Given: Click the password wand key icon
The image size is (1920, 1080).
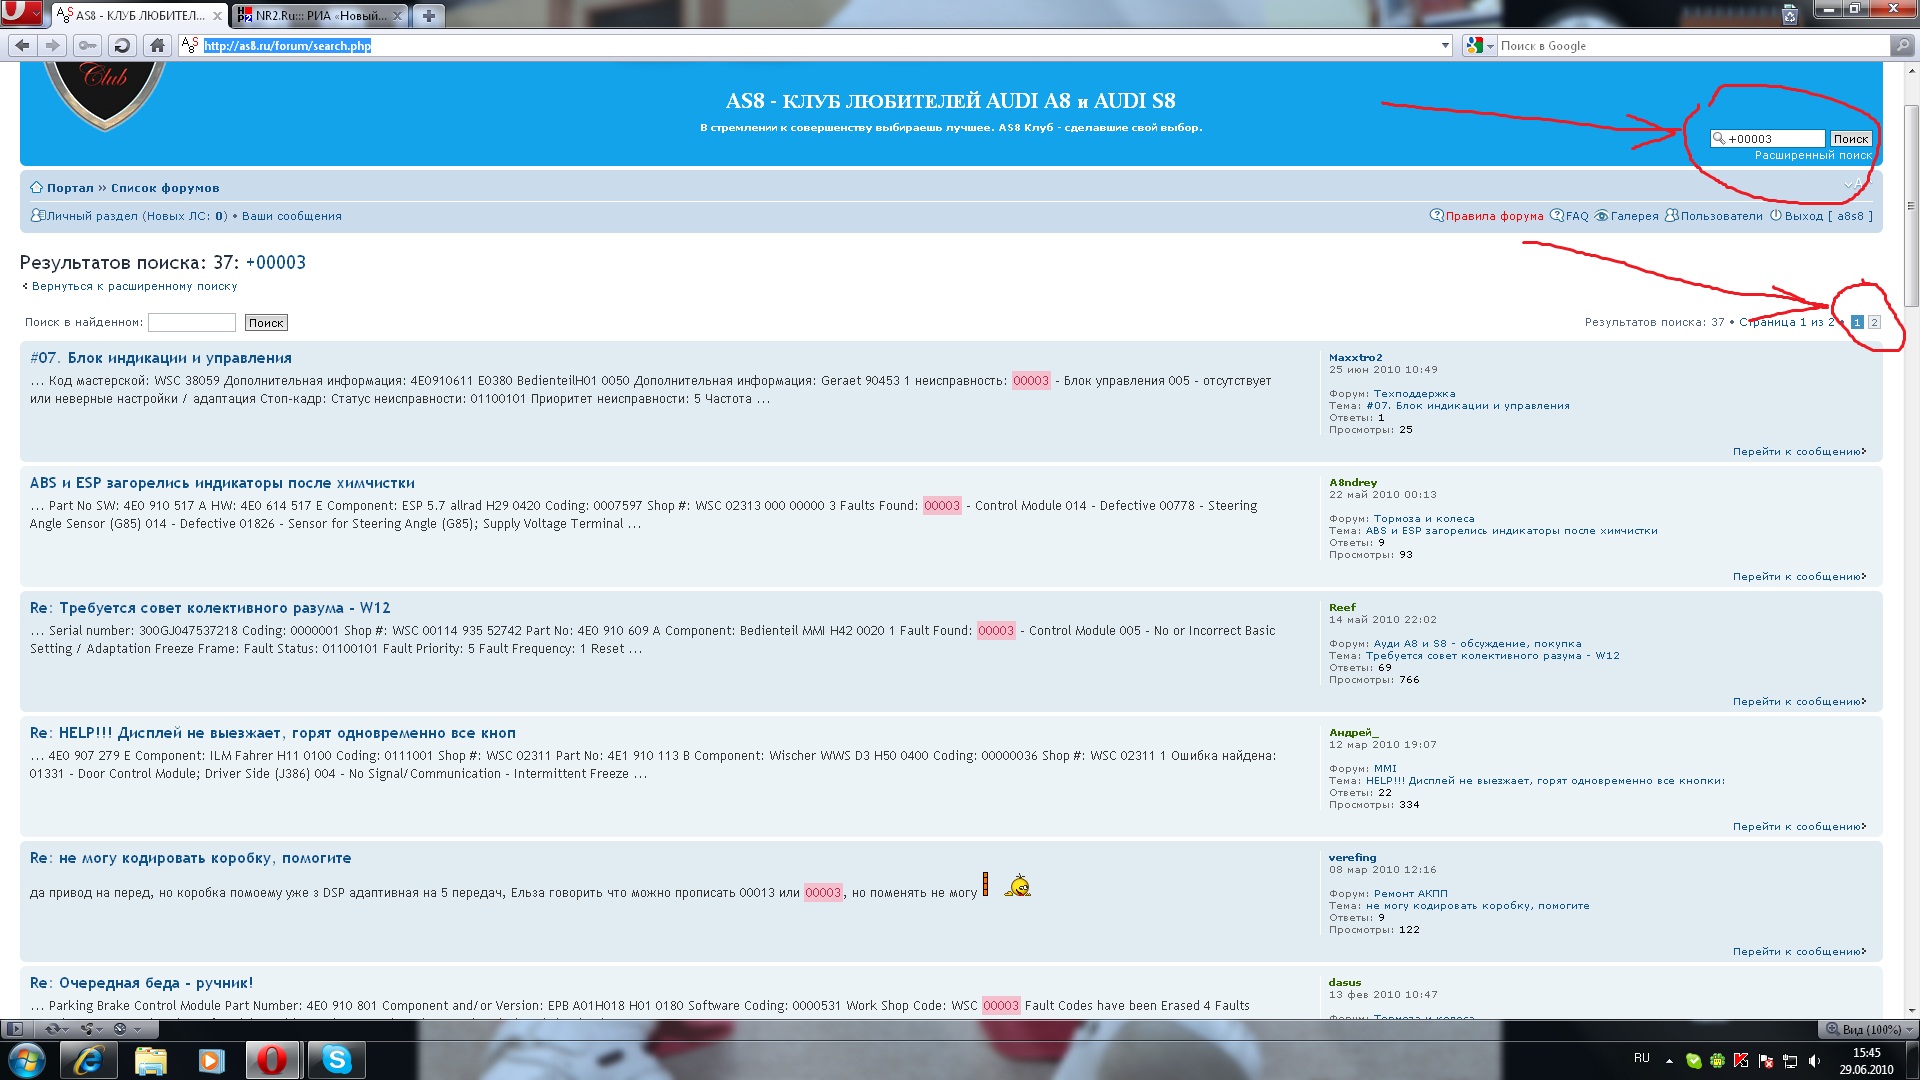Looking at the screenshot, I should click(x=88, y=45).
